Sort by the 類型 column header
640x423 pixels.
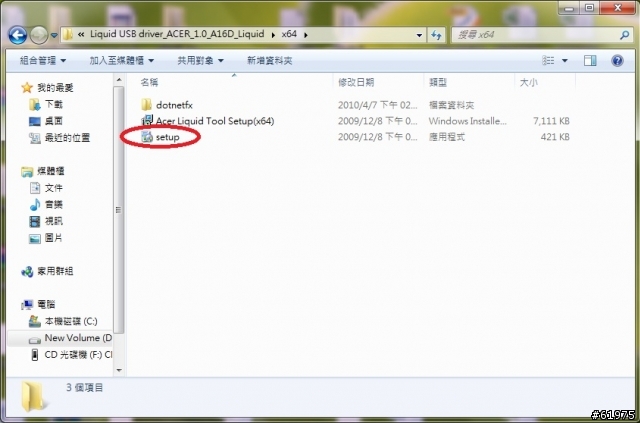tap(438, 82)
